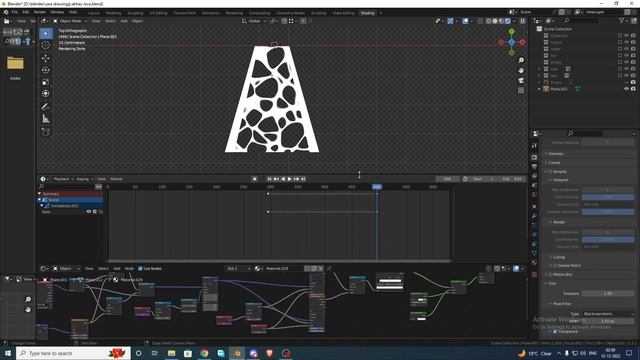Screen dimensions: 640x360
Task: Hide Plane.001 in viewport via eye
Action: coord(626,89)
